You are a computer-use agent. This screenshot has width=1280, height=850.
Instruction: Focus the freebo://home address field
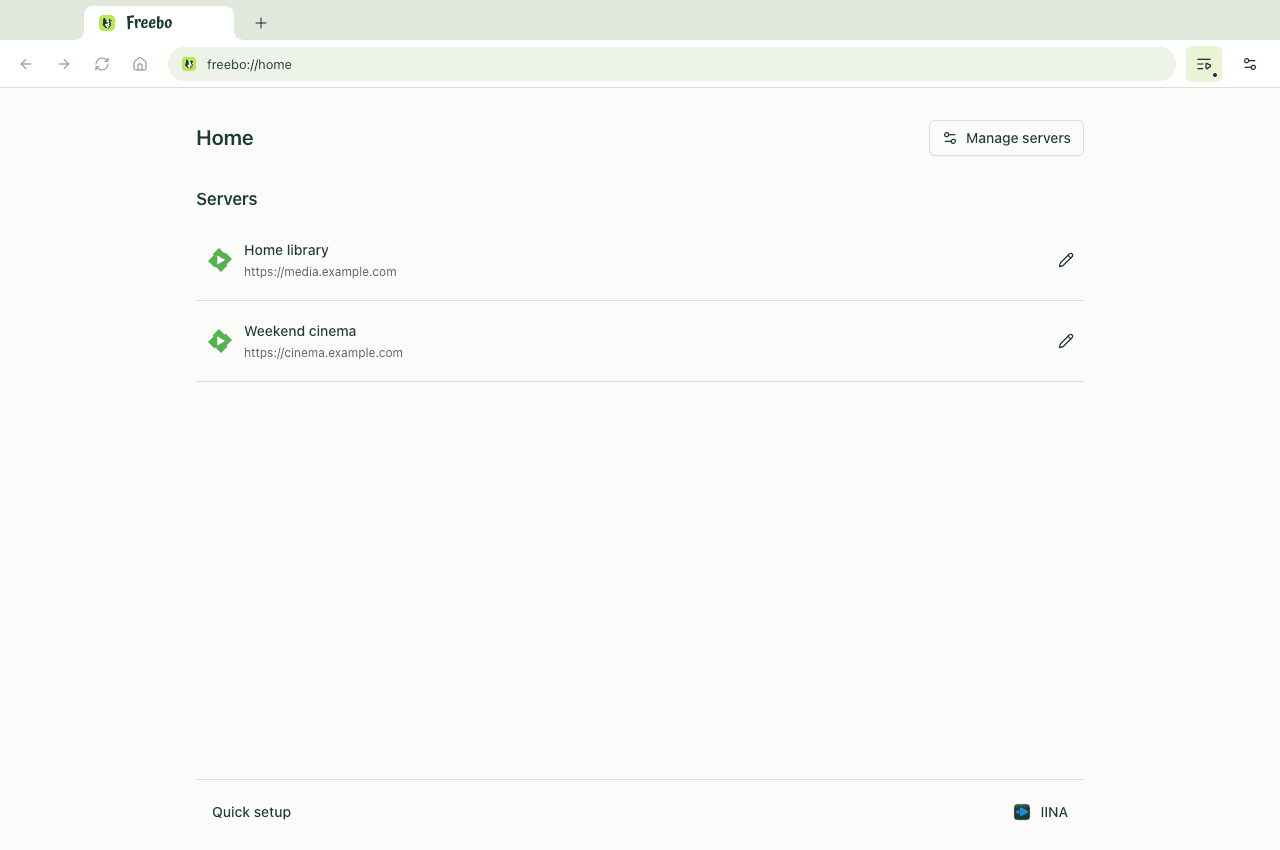point(672,64)
